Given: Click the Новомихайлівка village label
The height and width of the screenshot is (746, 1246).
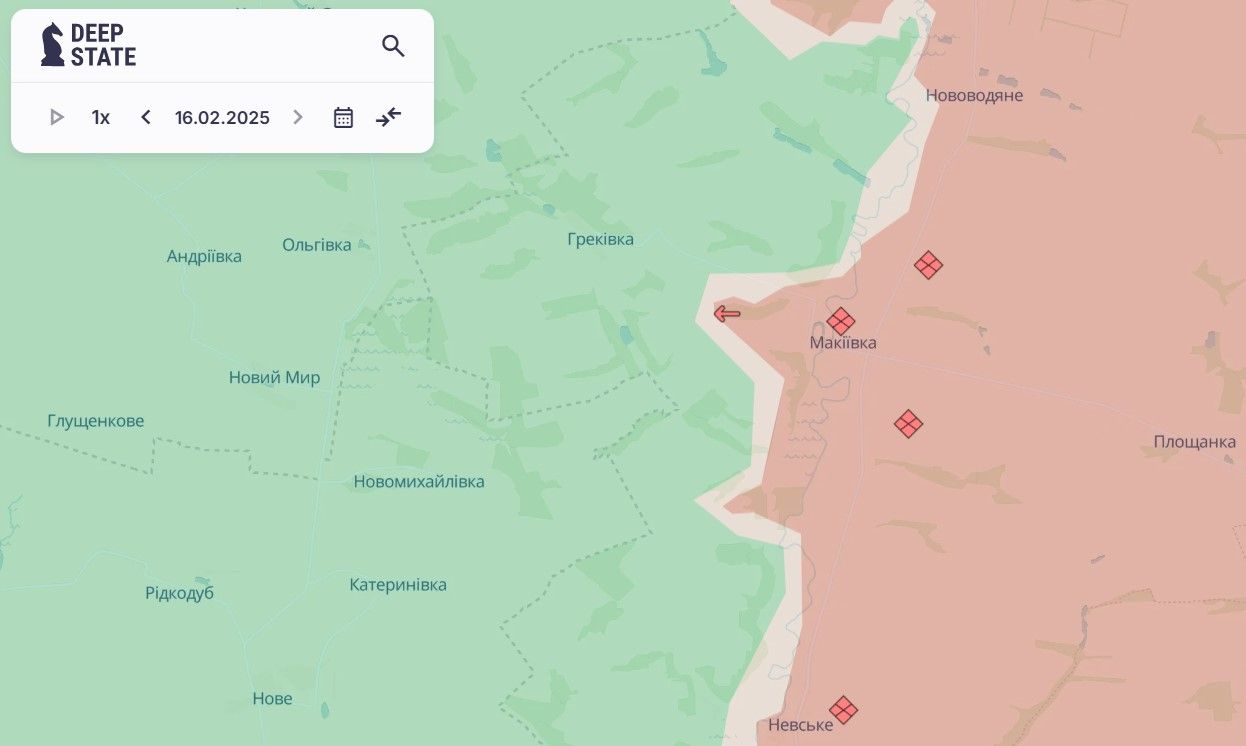Looking at the screenshot, I should click(x=419, y=482).
